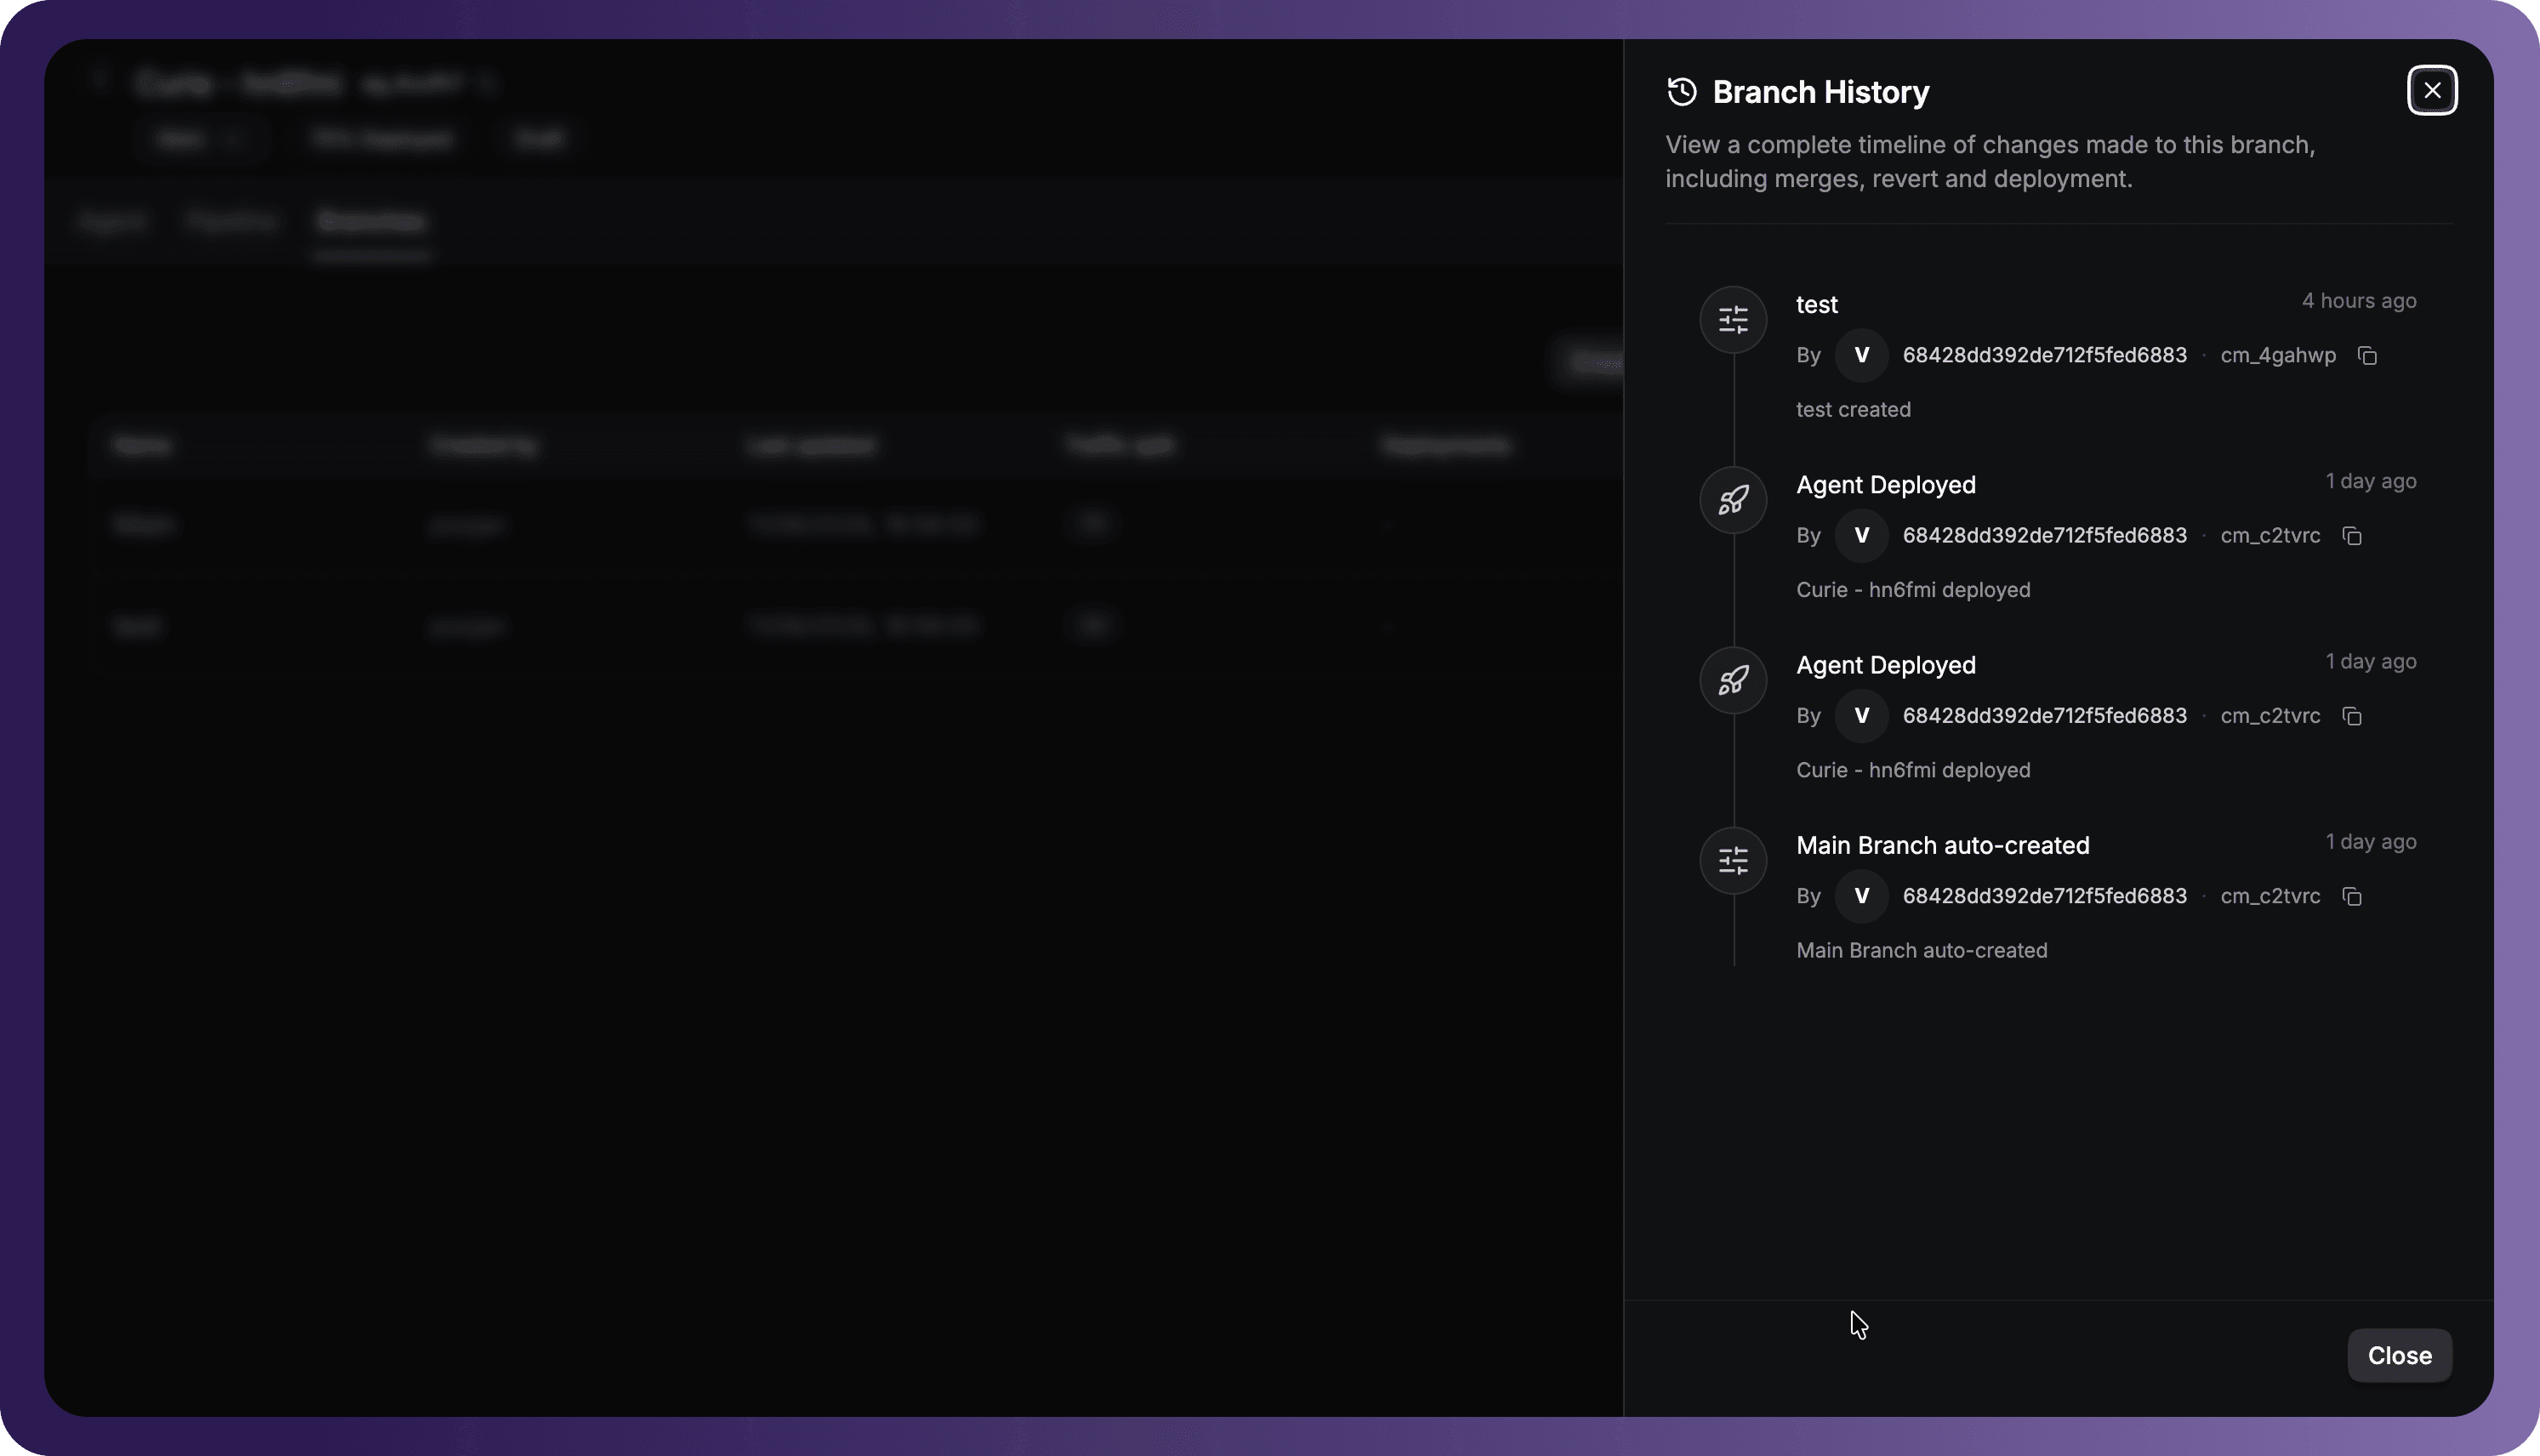This screenshot has width=2540, height=1456.
Task: Copy the commit ID in the first Agent Deployed row
Action: click(2352, 536)
